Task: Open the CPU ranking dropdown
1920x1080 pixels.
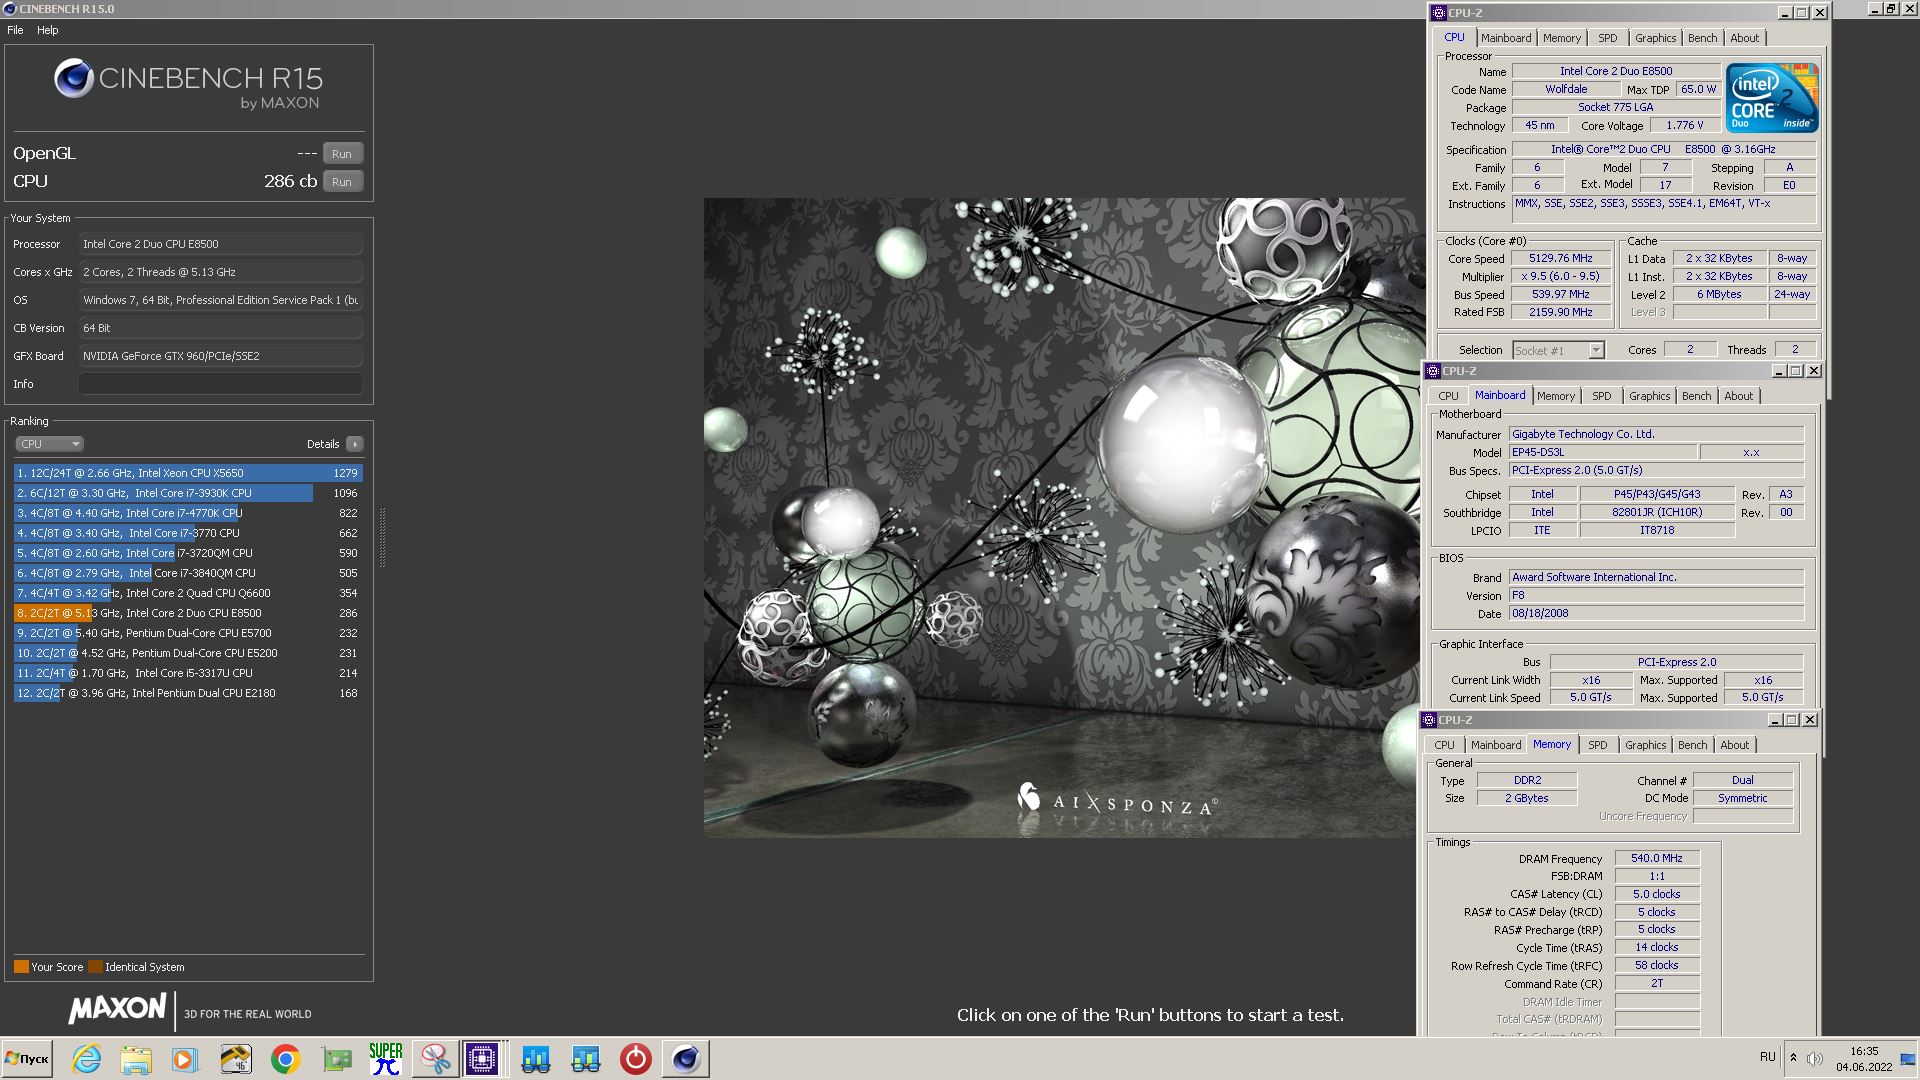Action: [49, 444]
